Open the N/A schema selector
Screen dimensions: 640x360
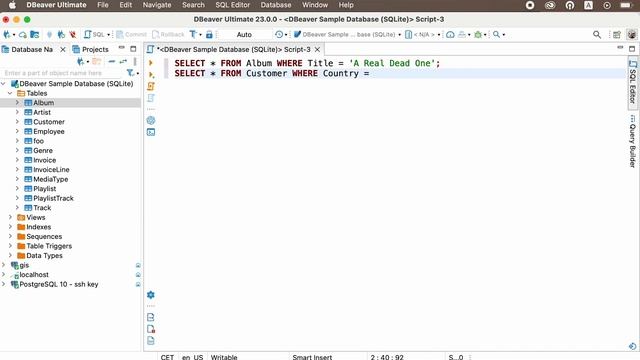pyautogui.click(x=422, y=35)
